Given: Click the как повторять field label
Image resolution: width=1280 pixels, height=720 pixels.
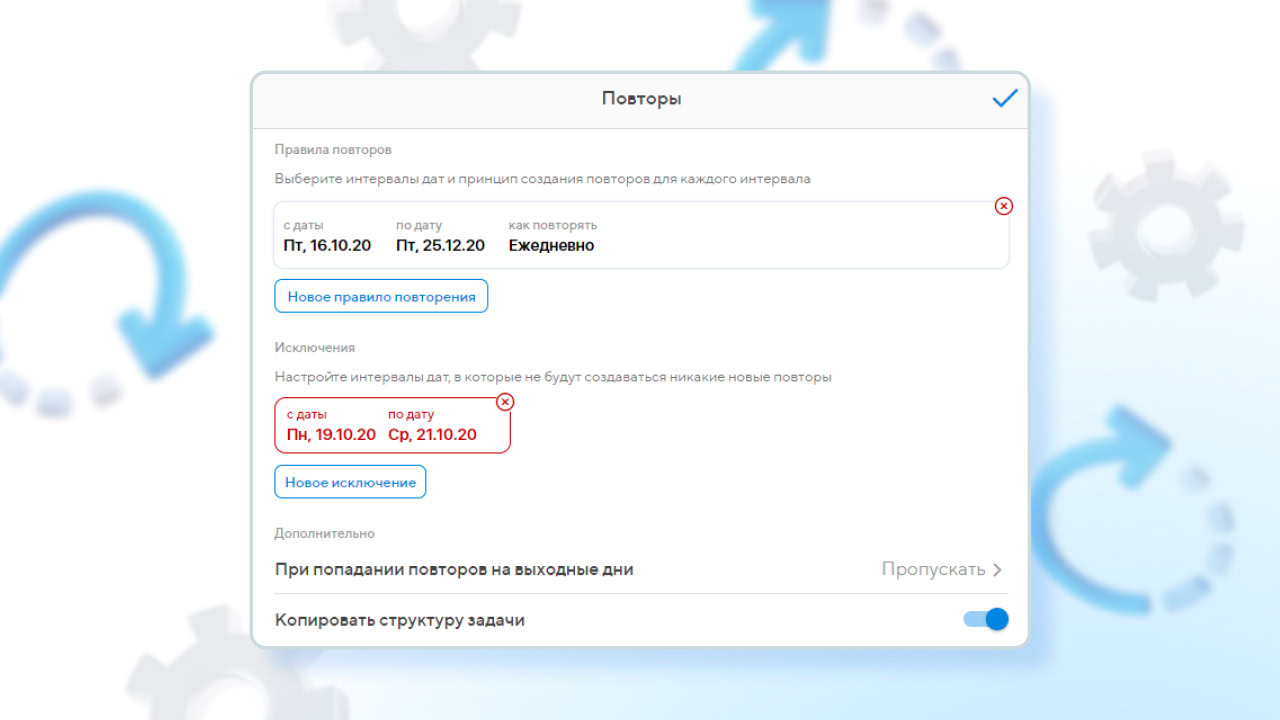Looking at the screenshot, I should point(553,225).
